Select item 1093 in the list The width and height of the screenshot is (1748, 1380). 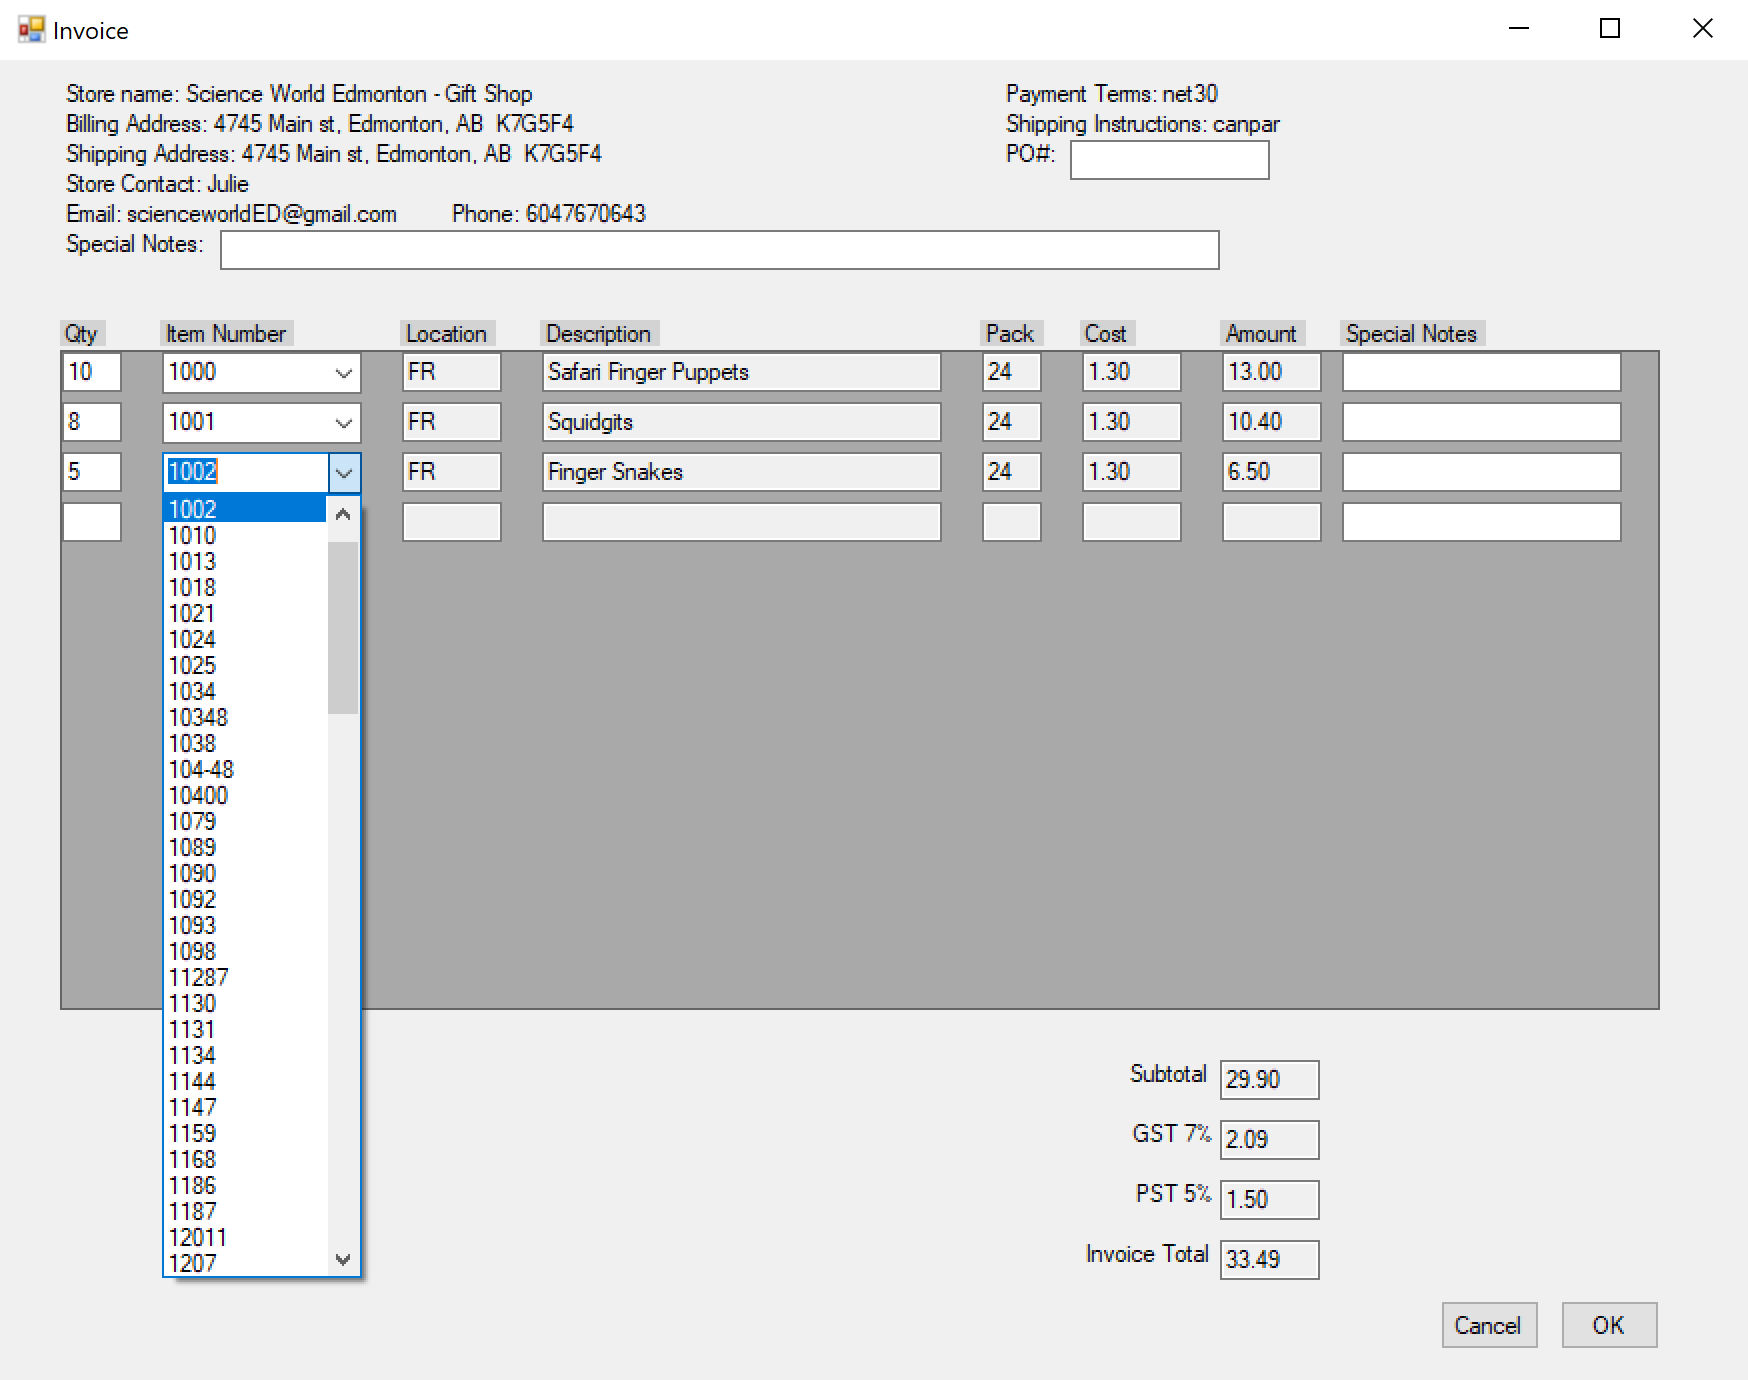pyautogui.click(x=245, y=925)
